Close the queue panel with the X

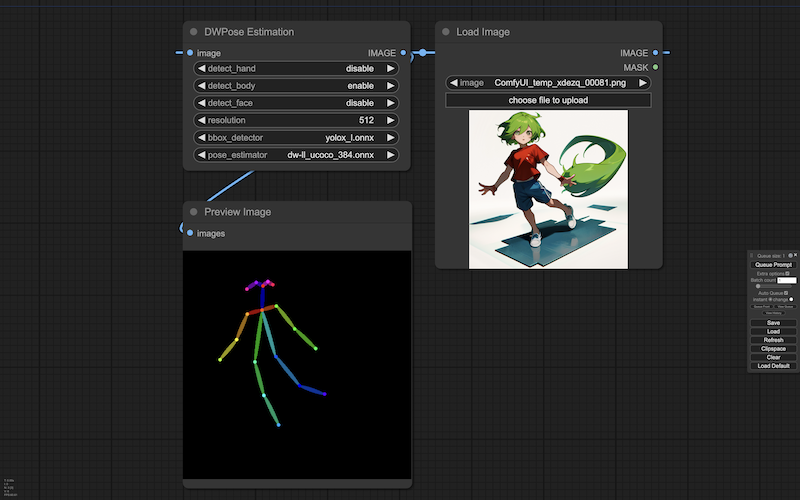point(795,255)
